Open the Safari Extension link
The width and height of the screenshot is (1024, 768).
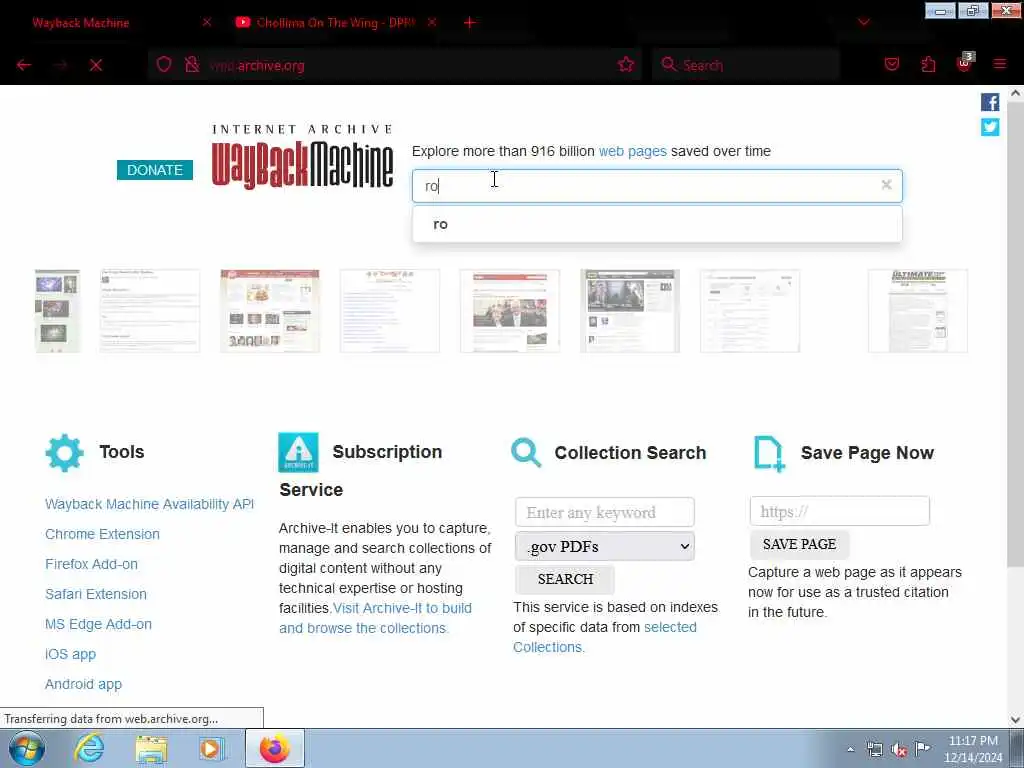96,594
